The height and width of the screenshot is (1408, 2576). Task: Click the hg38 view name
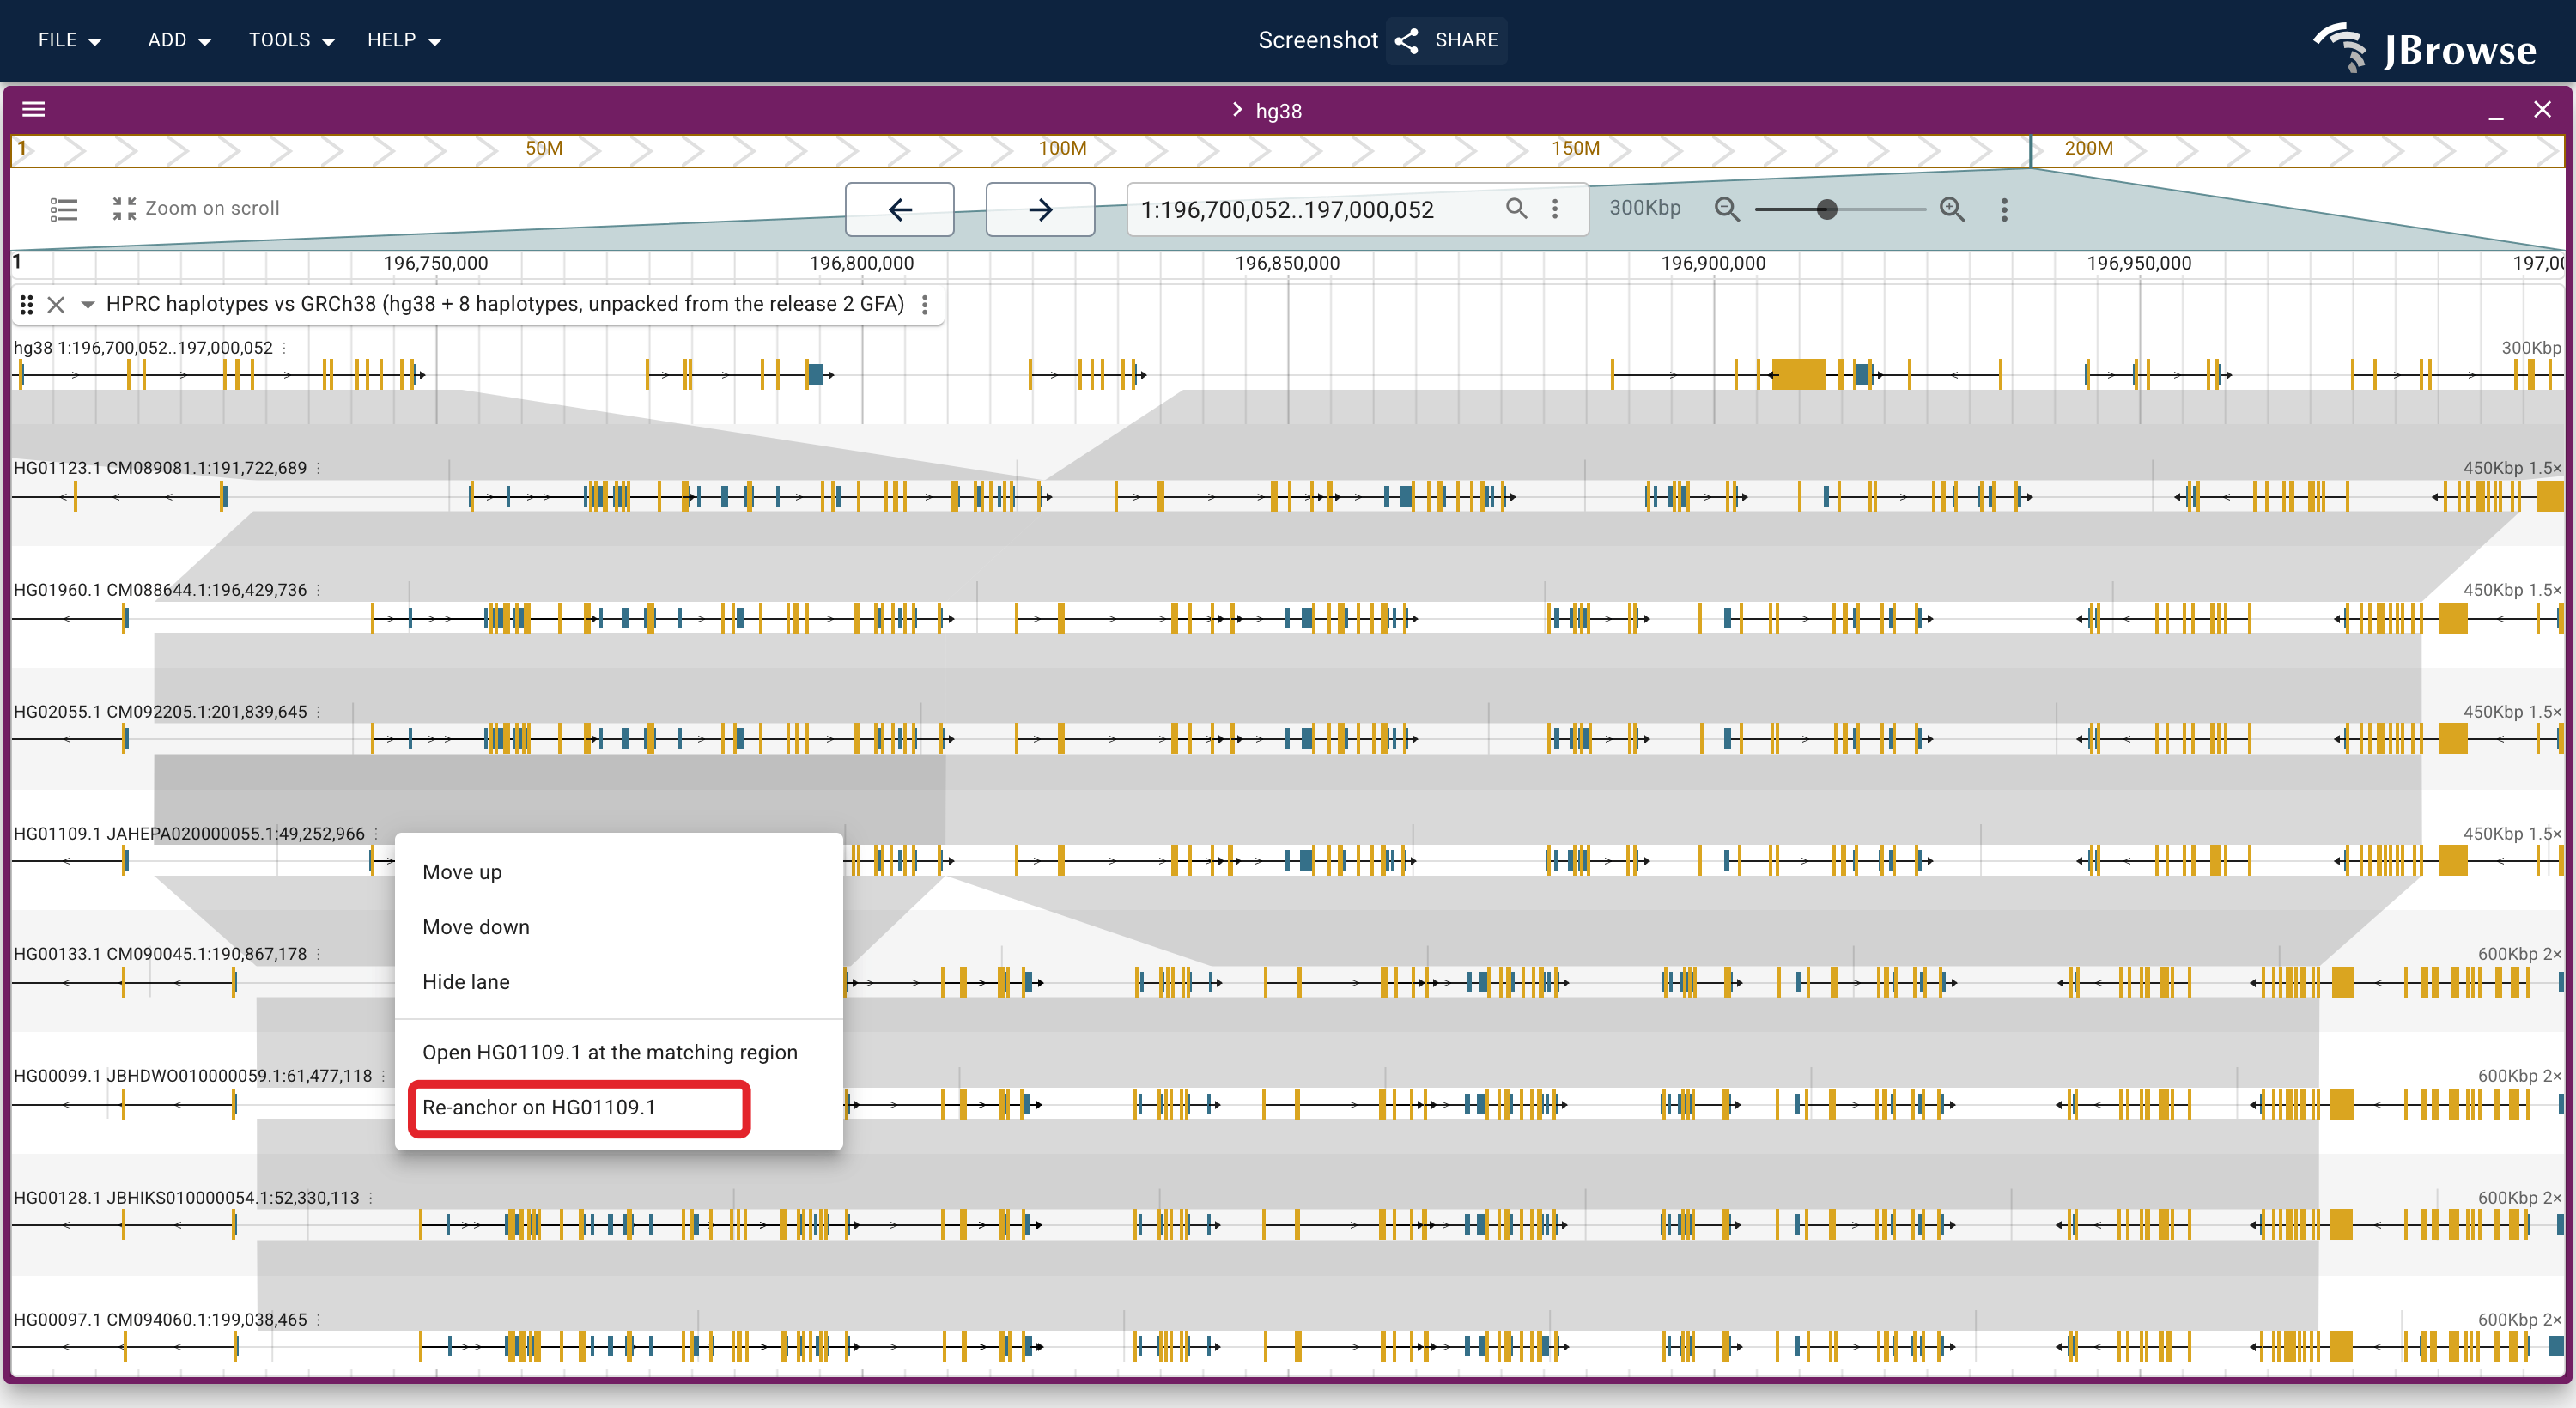[1278, 111]
